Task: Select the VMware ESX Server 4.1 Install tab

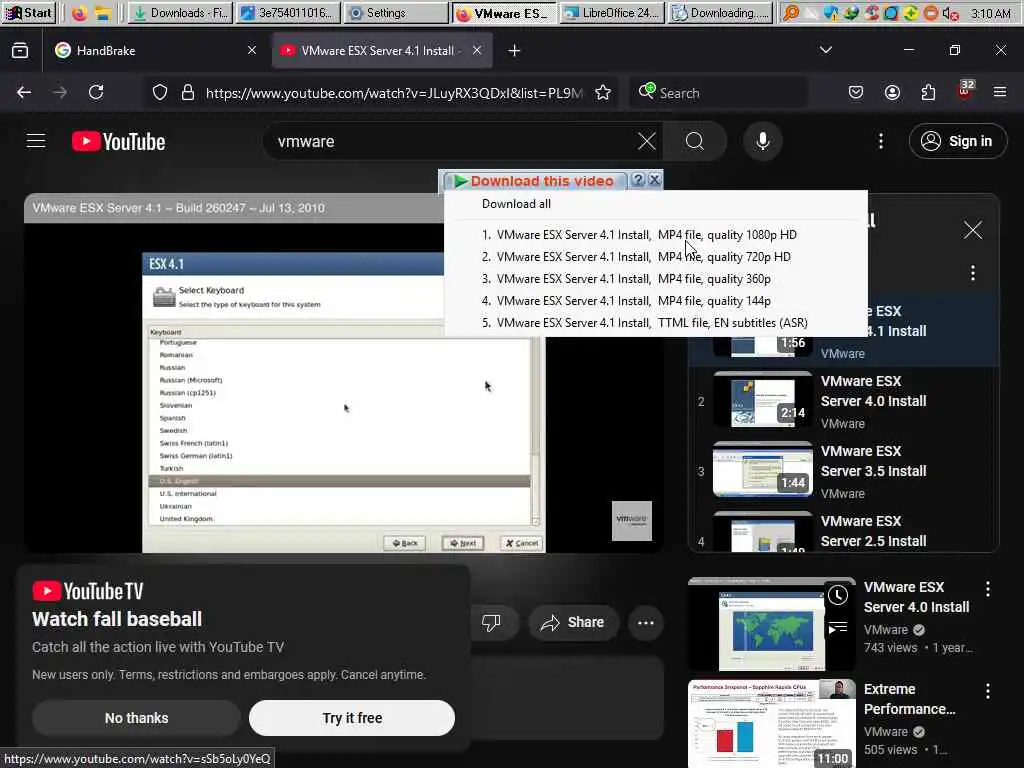Action: pyautogui.click(x=381, y=50)
